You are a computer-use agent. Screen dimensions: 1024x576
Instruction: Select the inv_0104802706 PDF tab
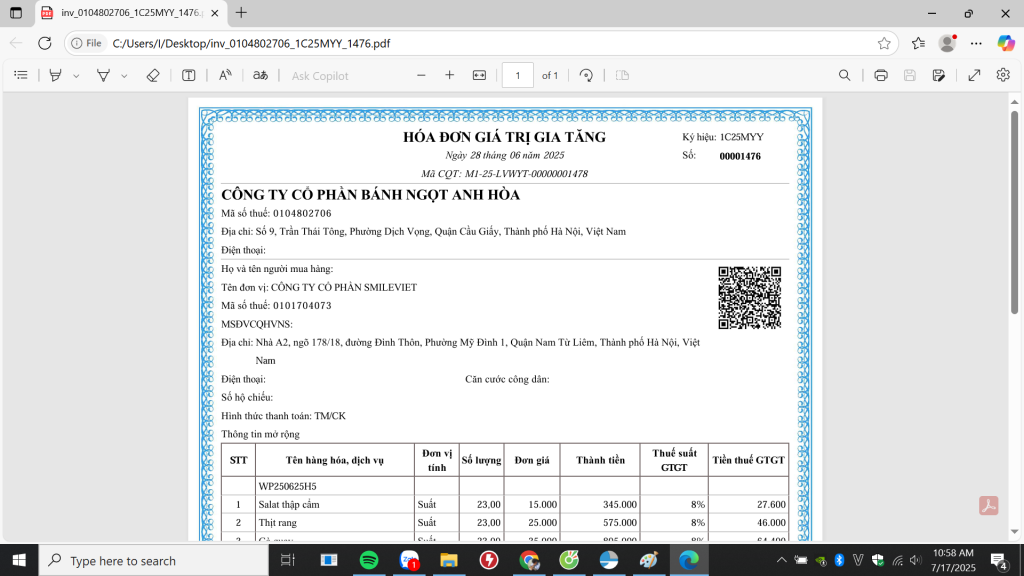(131, 13)
